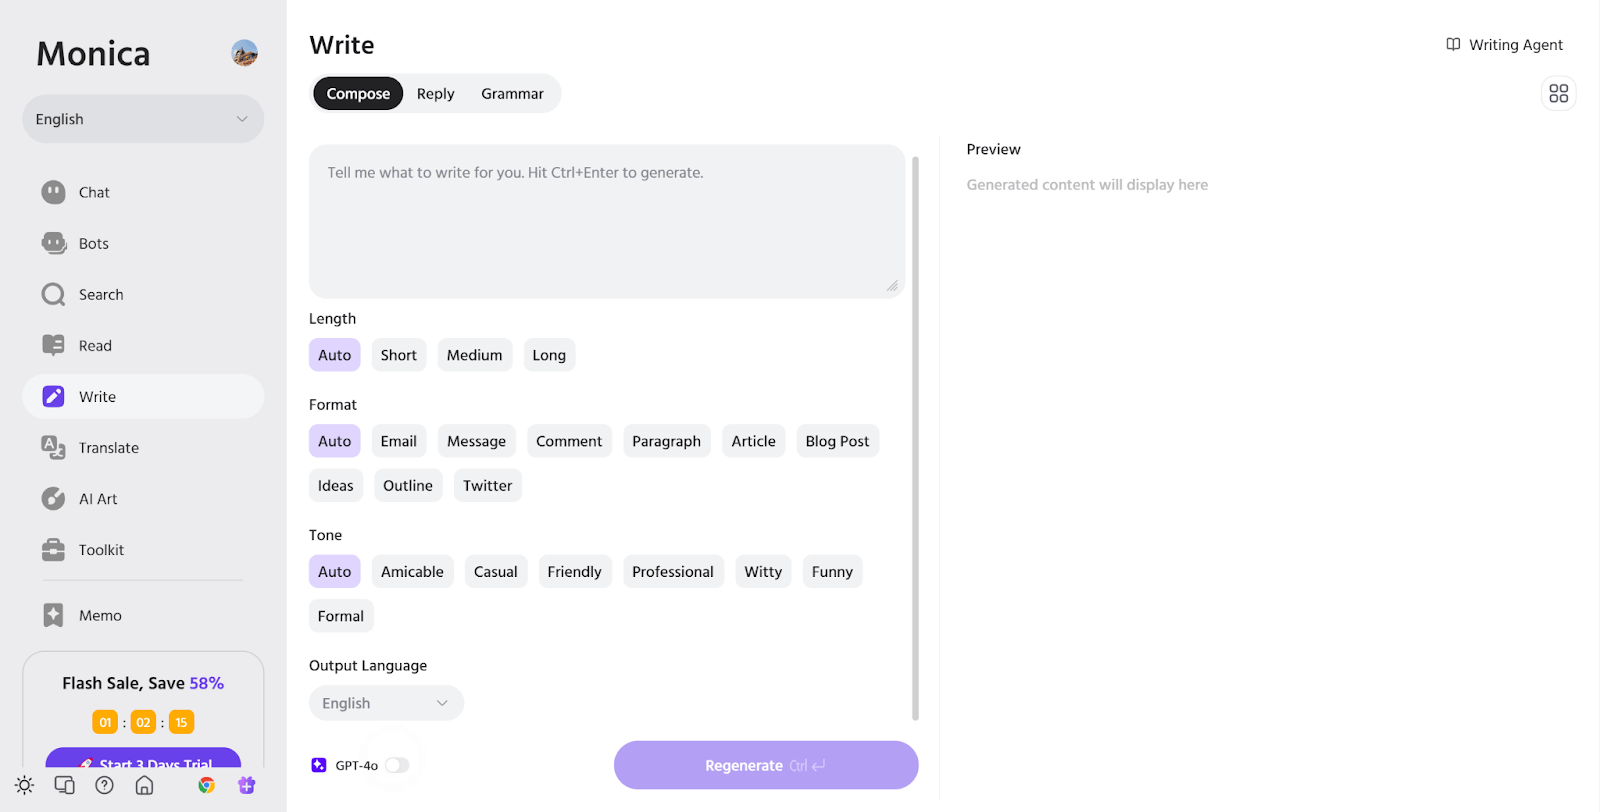Open the help question mark icon

(x=103, y=785)
